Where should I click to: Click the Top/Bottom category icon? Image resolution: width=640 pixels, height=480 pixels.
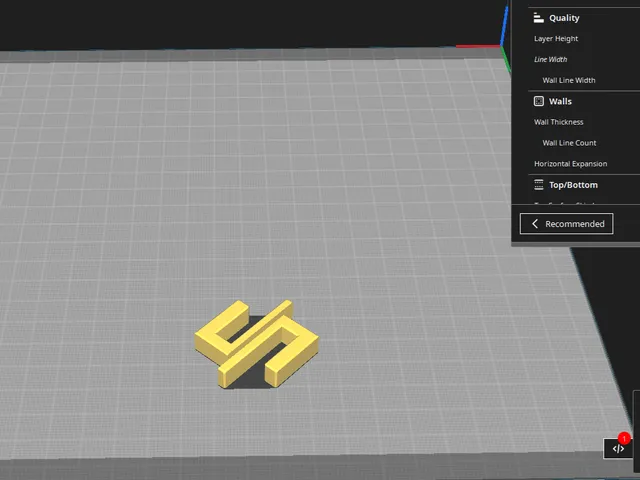coord(538,185)
